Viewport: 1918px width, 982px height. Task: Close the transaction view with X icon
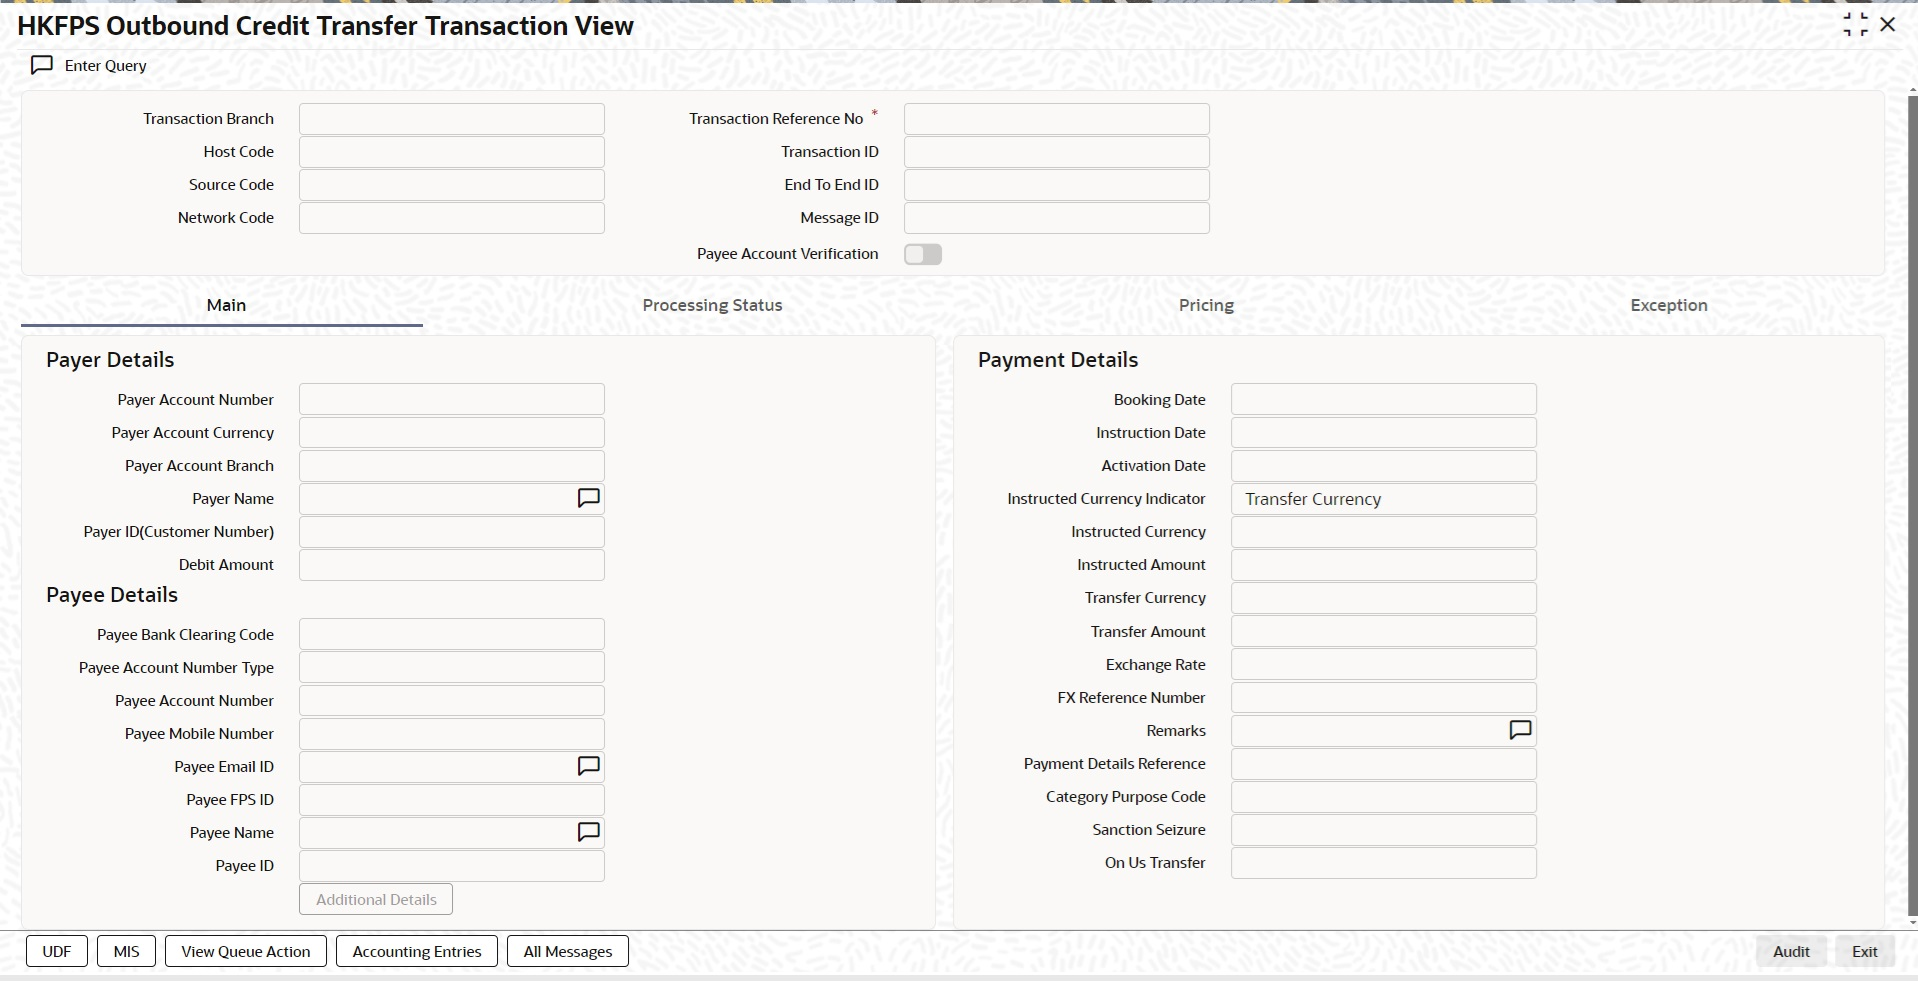[x=1888, y=25]
